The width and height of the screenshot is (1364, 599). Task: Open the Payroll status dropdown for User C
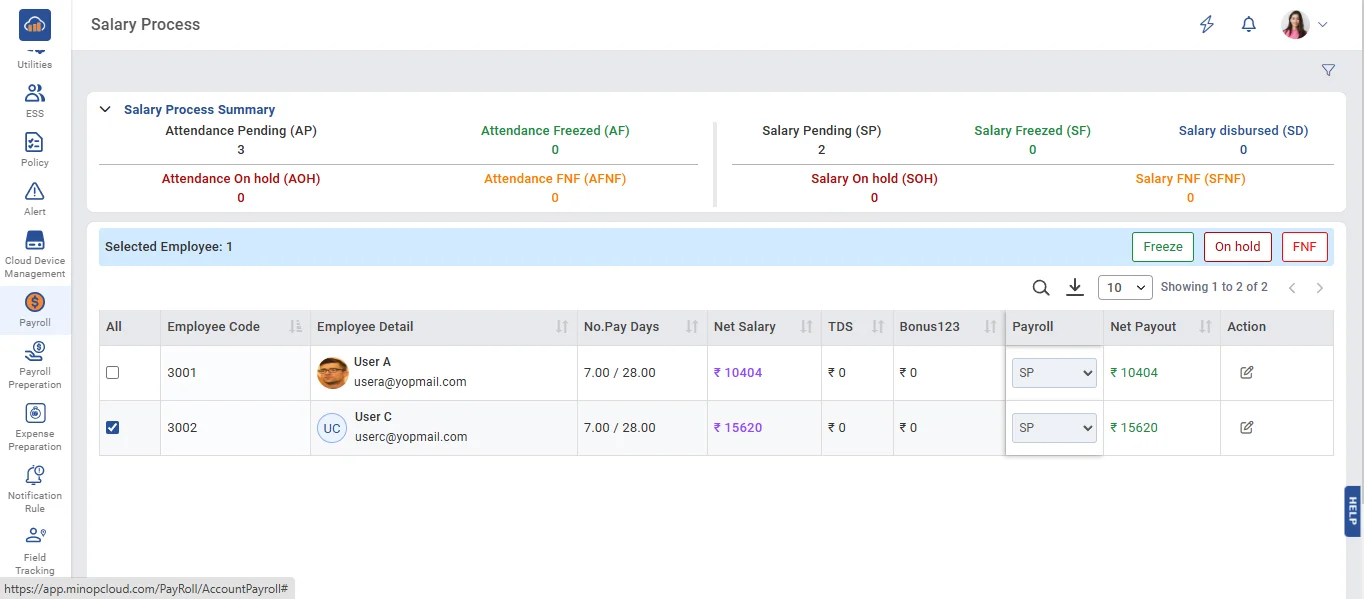(1054, 428)
